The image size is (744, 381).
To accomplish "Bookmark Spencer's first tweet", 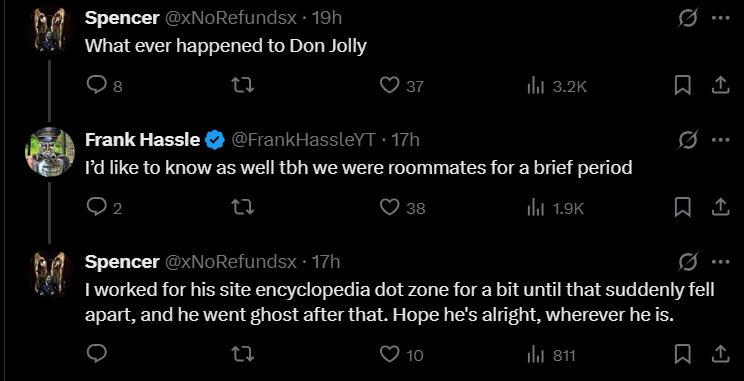I will [683, 86].
